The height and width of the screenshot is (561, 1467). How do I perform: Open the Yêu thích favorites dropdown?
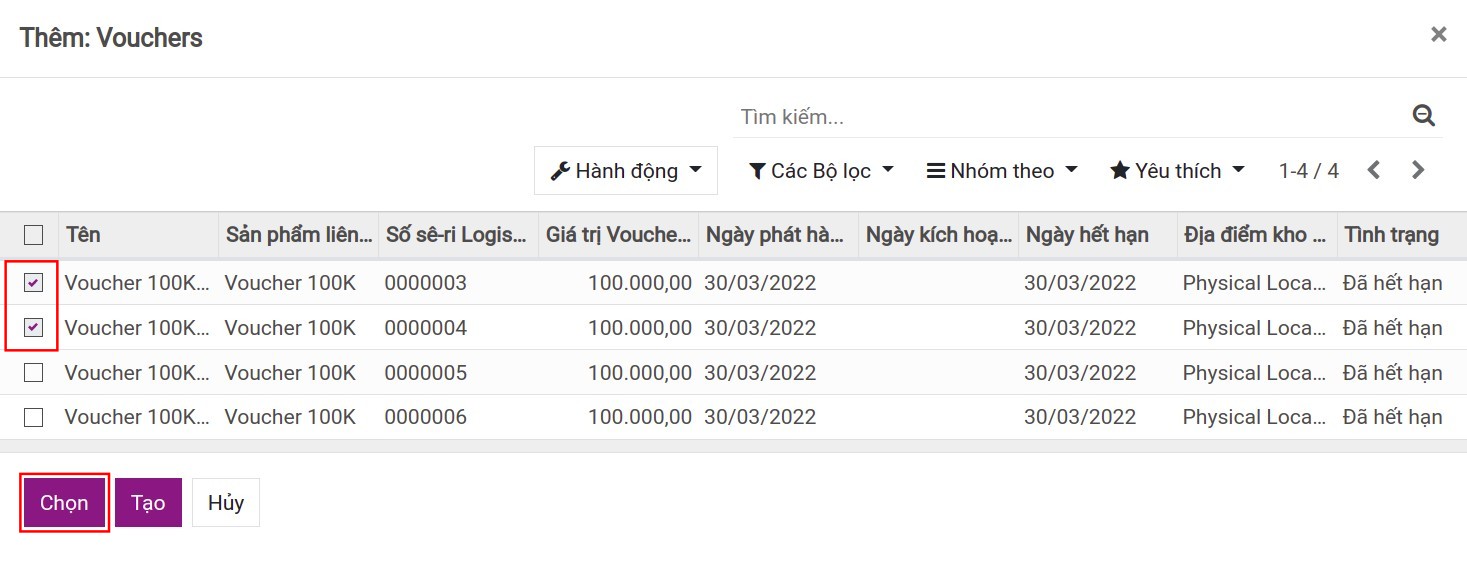[x=1177, y=171]
